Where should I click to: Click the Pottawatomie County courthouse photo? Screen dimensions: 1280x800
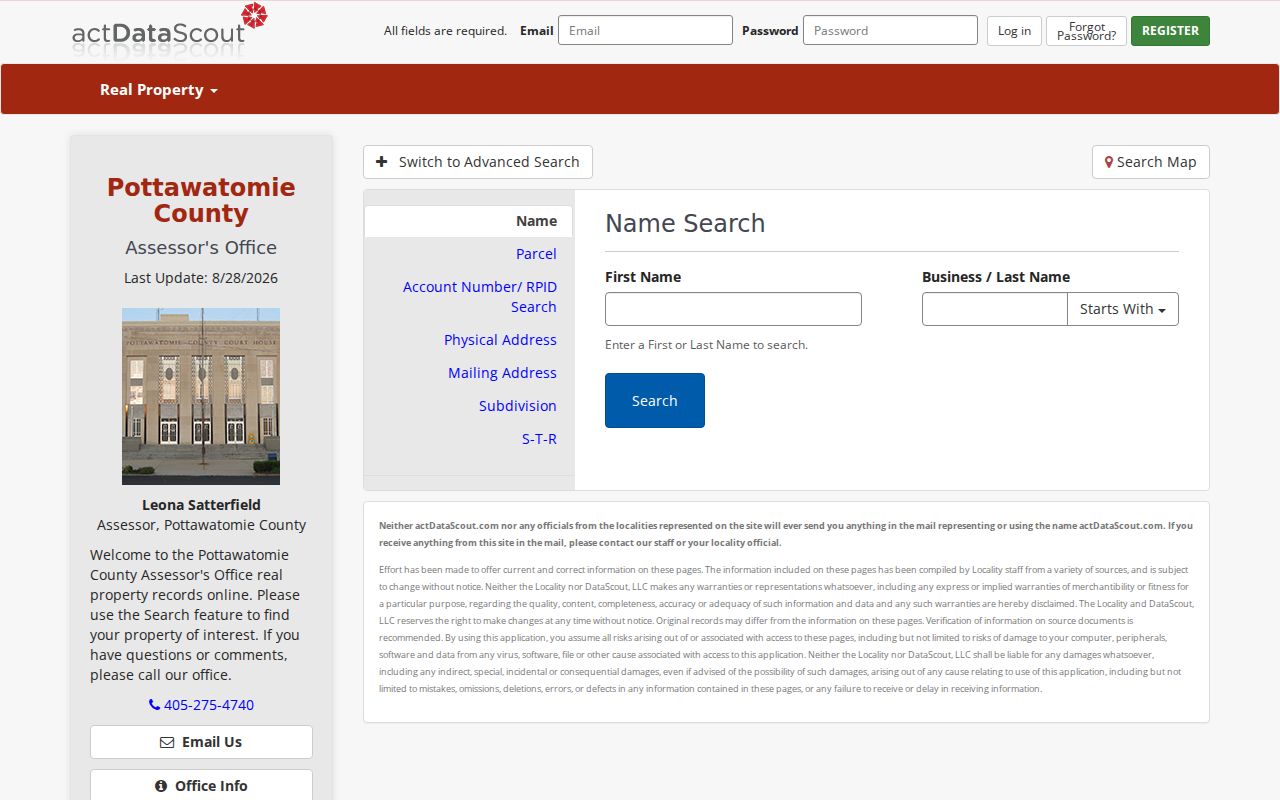201,396
